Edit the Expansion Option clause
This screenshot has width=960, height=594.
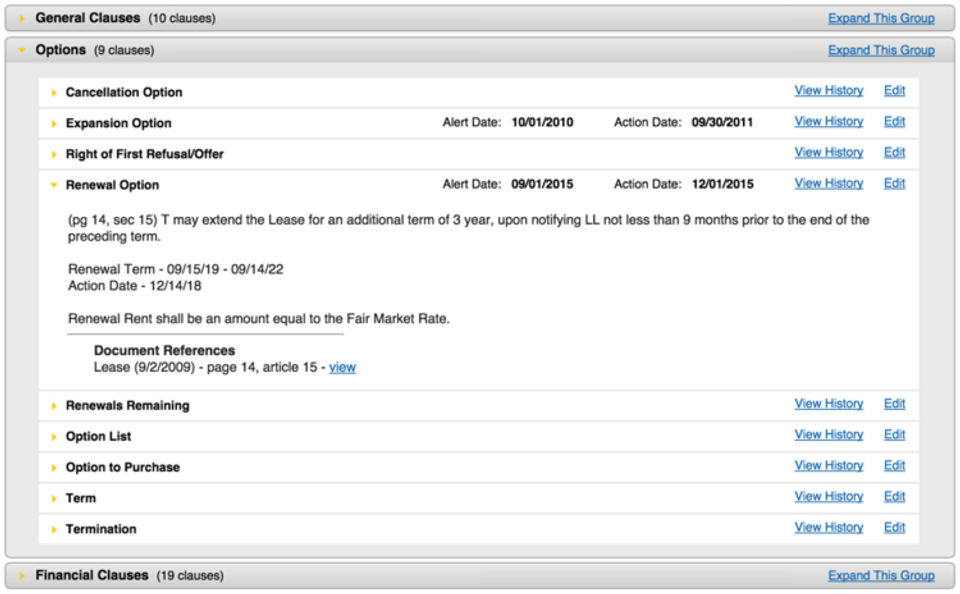click(894, 122)
